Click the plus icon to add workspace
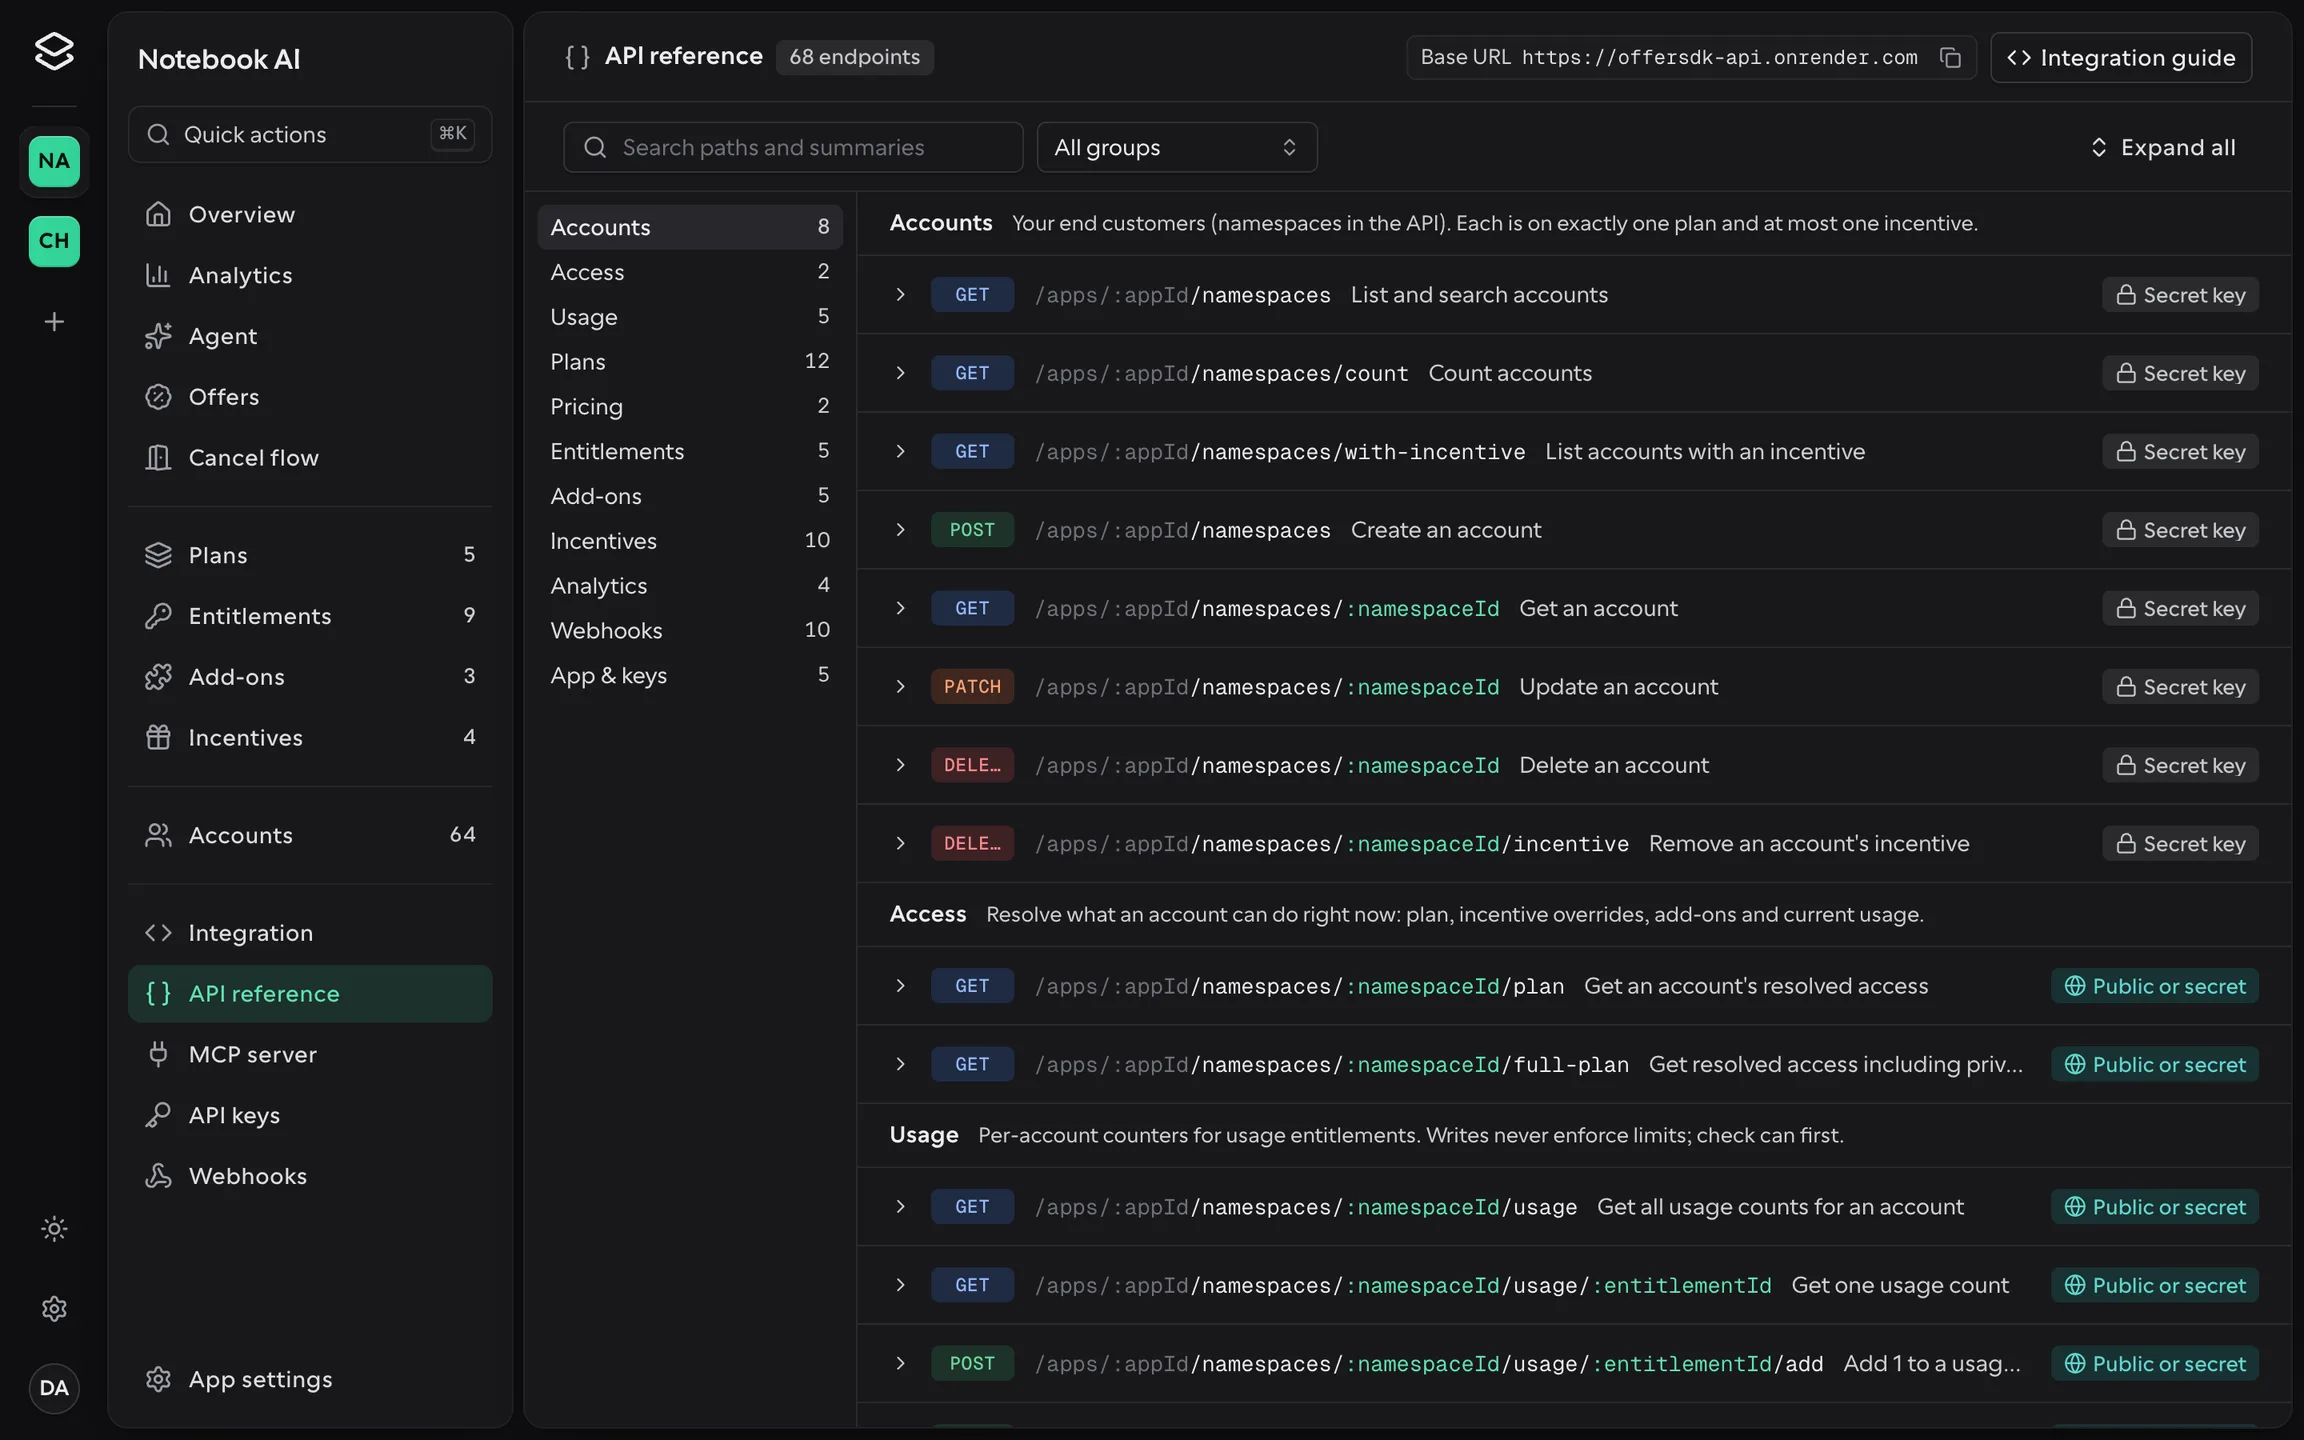Viewport: 2304px width, 1440px height. [x=54, y=322]
